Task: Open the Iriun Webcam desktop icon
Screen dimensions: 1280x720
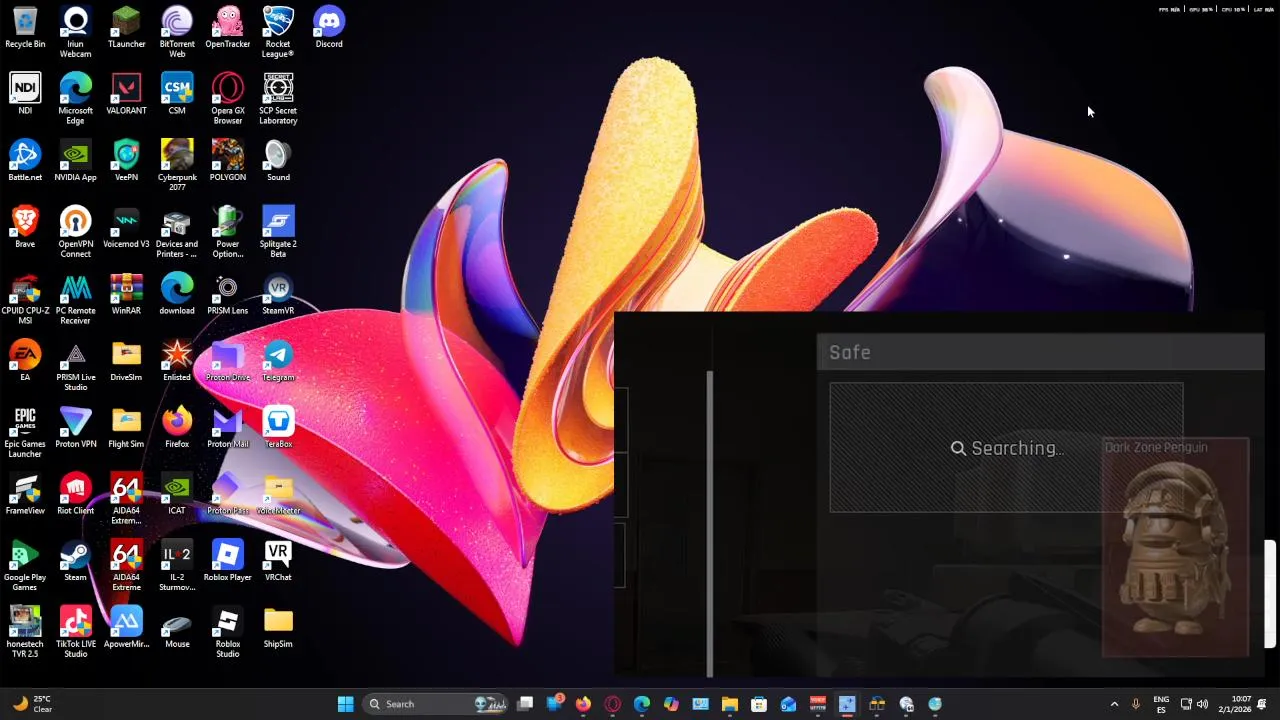Action: point(75,32)
